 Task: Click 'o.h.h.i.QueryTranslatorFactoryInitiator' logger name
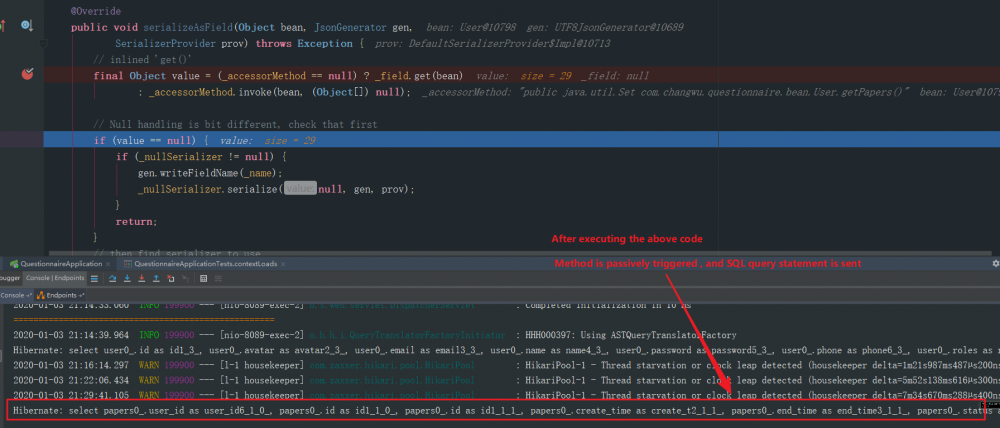407,335
